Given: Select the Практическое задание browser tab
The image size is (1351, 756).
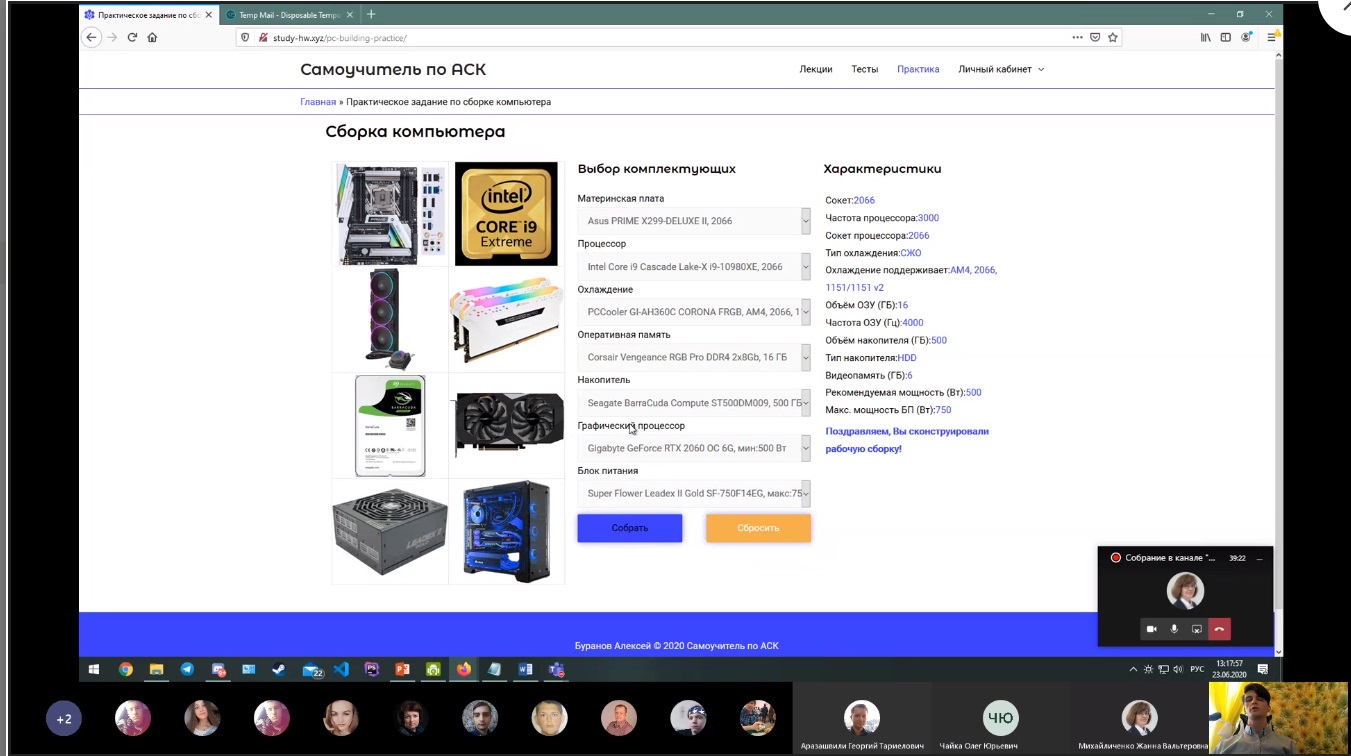Looking at the screenshot, I should 148,15.
